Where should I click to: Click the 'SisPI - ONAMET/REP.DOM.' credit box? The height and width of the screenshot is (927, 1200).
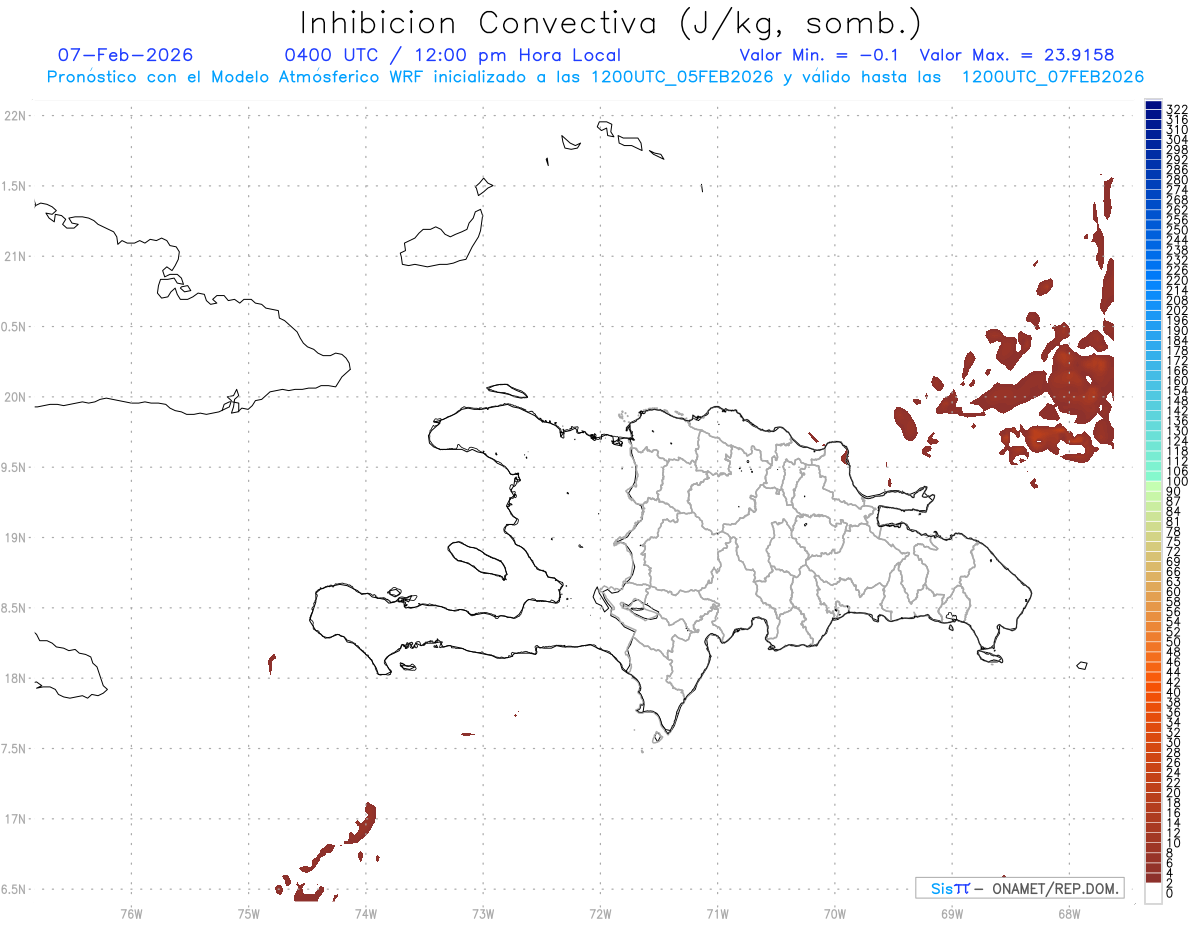[1020, 888]
